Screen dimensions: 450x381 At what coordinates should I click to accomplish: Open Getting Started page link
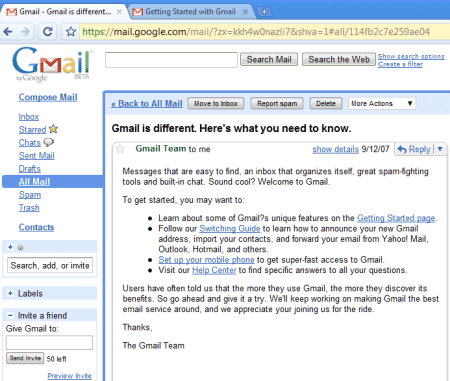[396, 218]
